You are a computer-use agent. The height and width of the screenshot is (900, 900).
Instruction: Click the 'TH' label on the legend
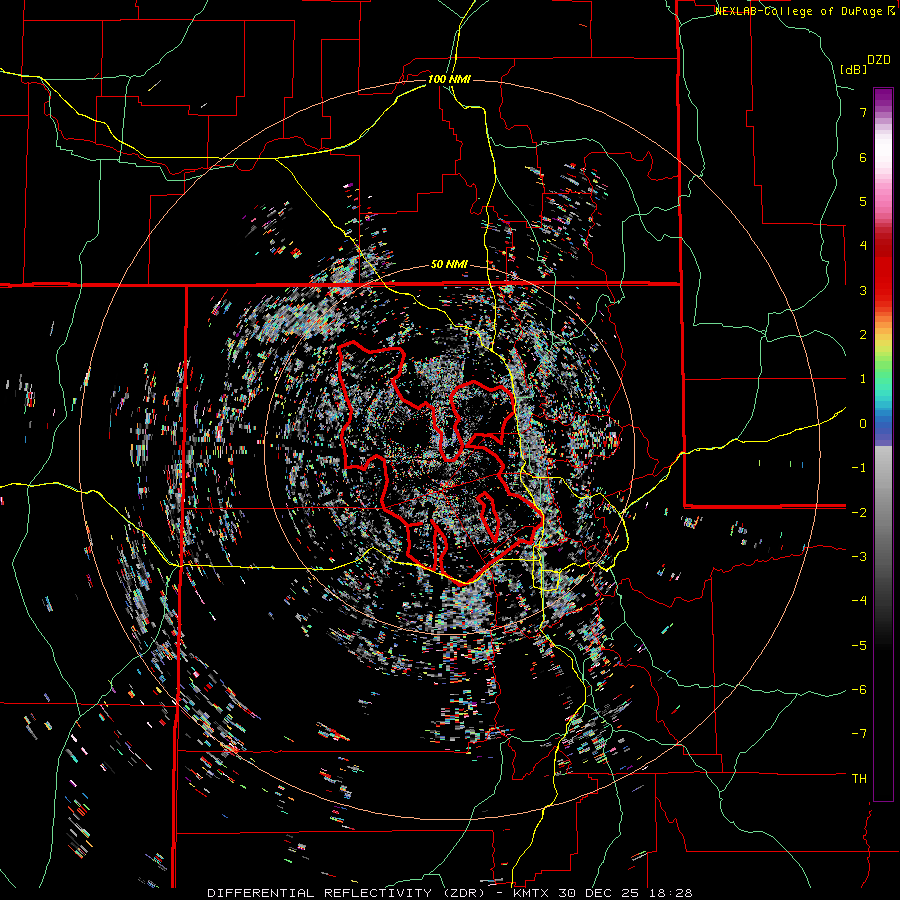859,779
